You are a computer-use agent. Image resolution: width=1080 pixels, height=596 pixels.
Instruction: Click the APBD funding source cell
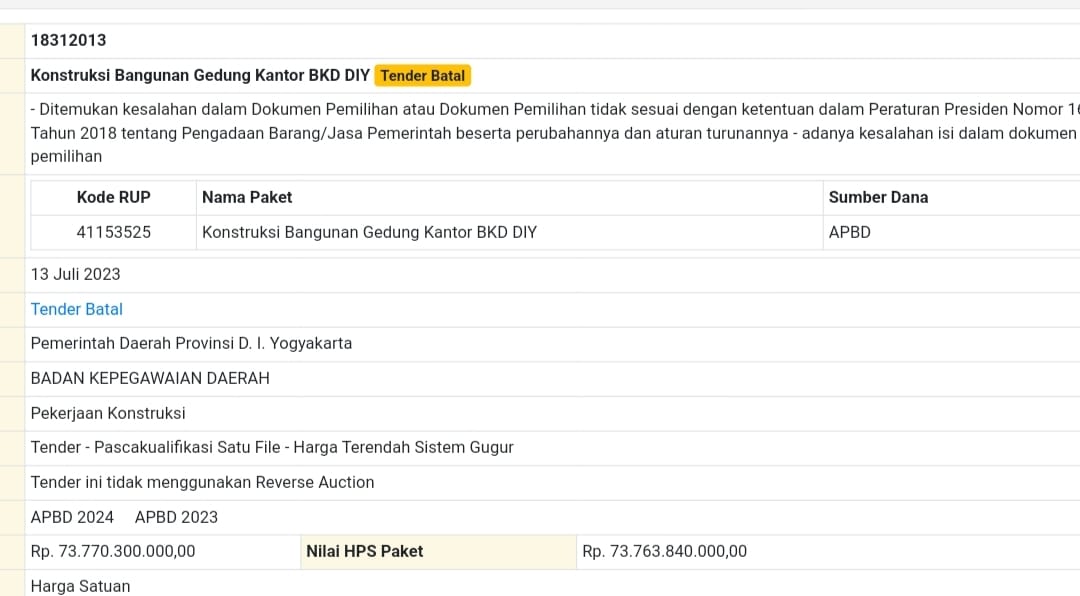point(850,232)
